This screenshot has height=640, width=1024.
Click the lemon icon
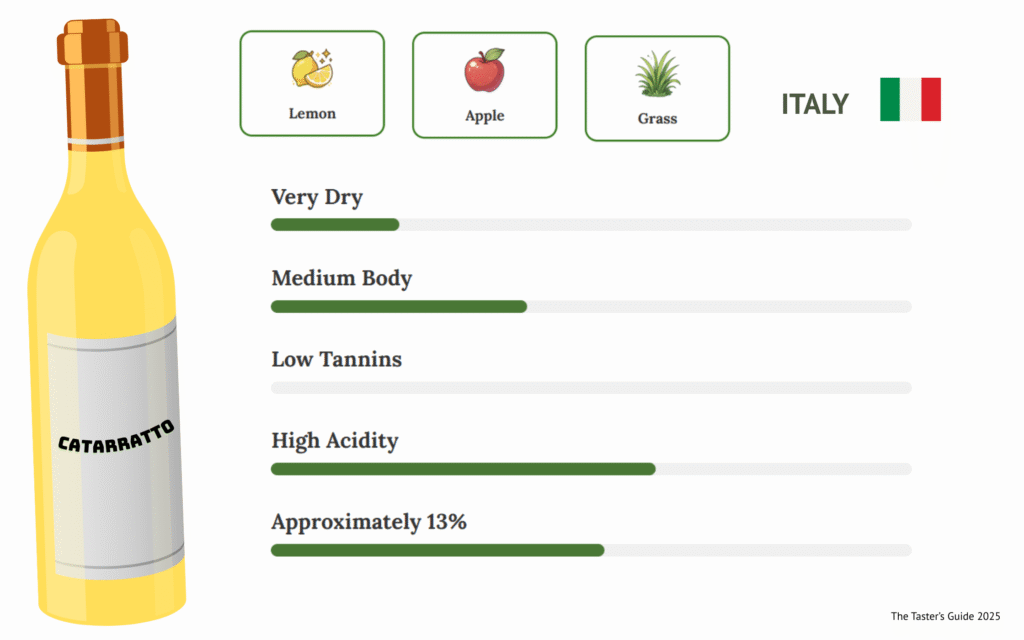[312, 69]
